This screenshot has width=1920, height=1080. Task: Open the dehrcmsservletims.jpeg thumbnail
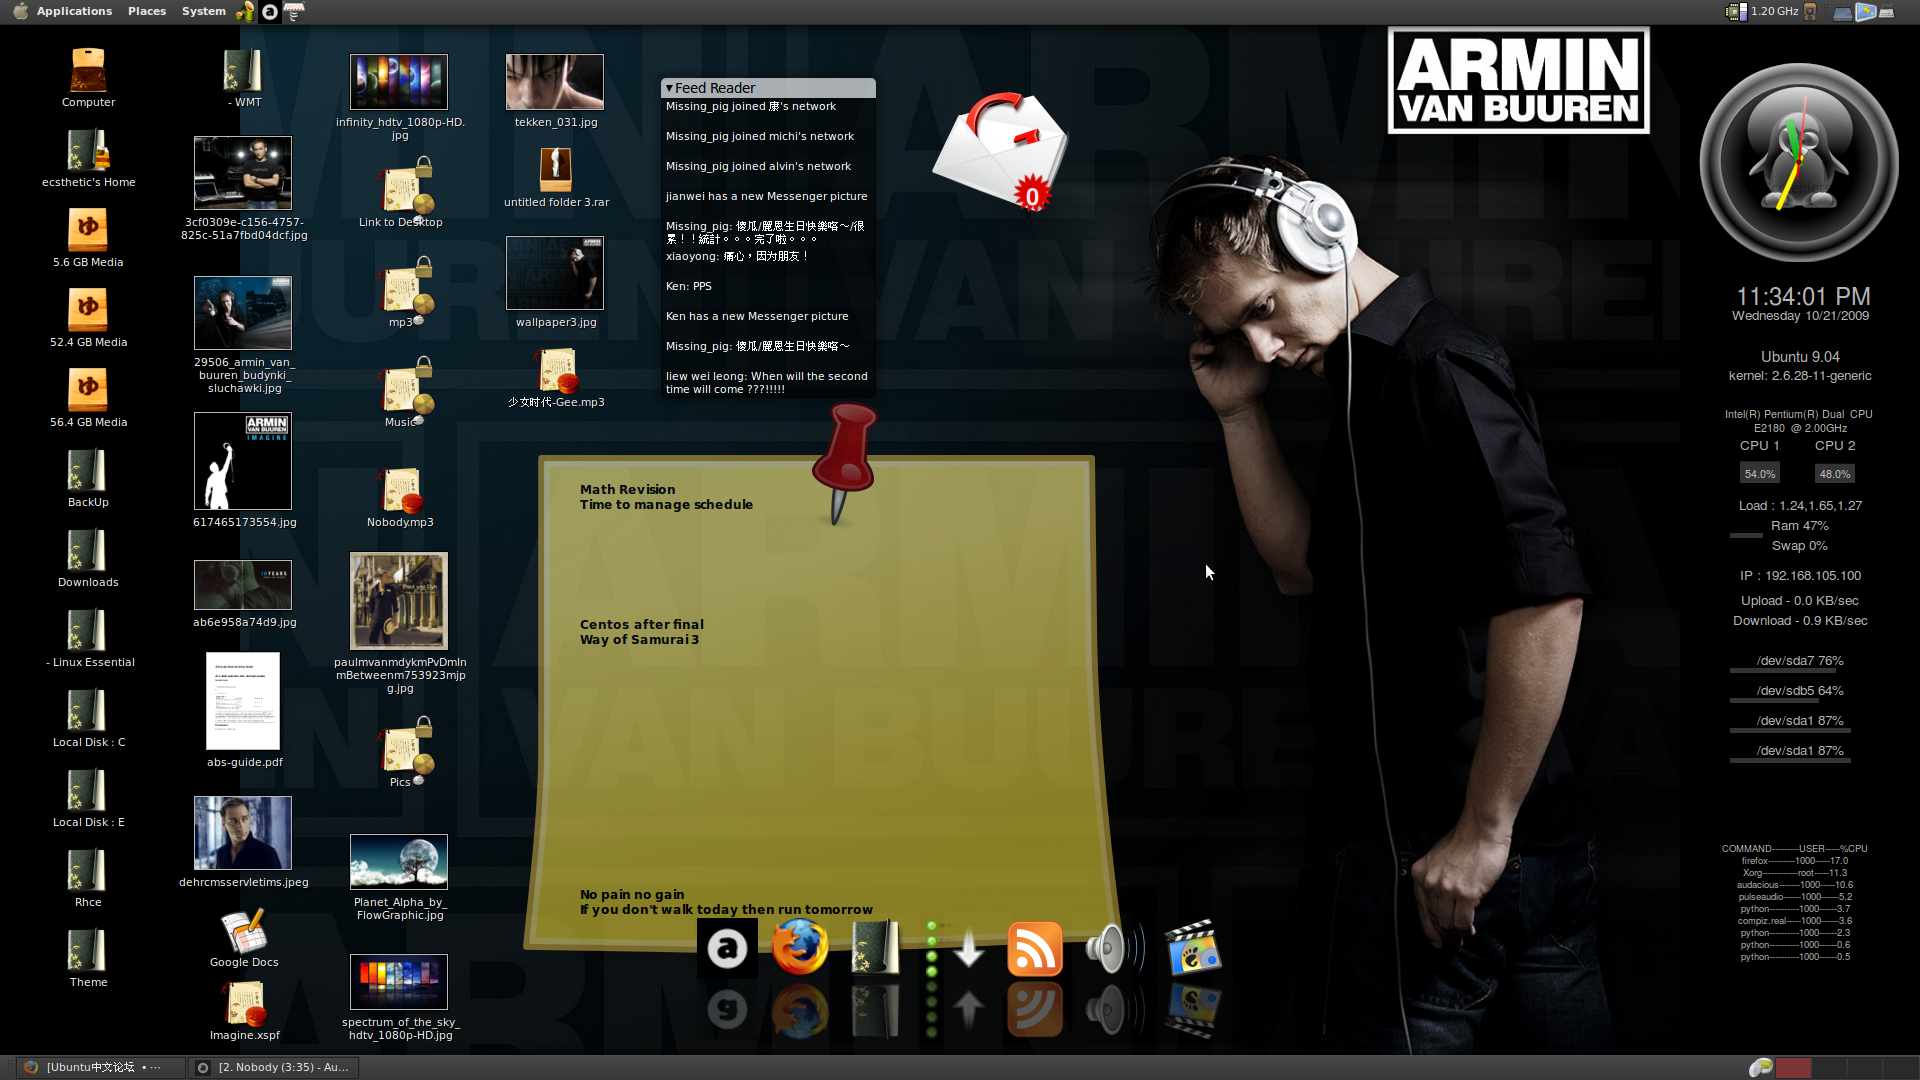click(243, 833)
